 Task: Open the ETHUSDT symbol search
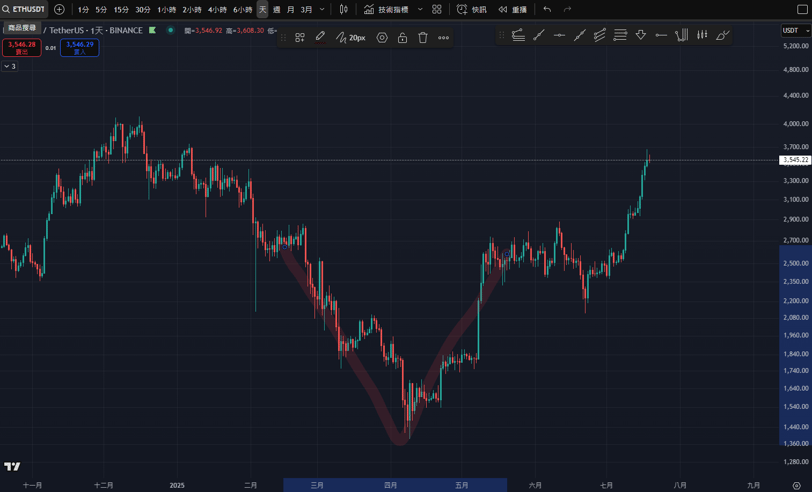click(24, 9)
